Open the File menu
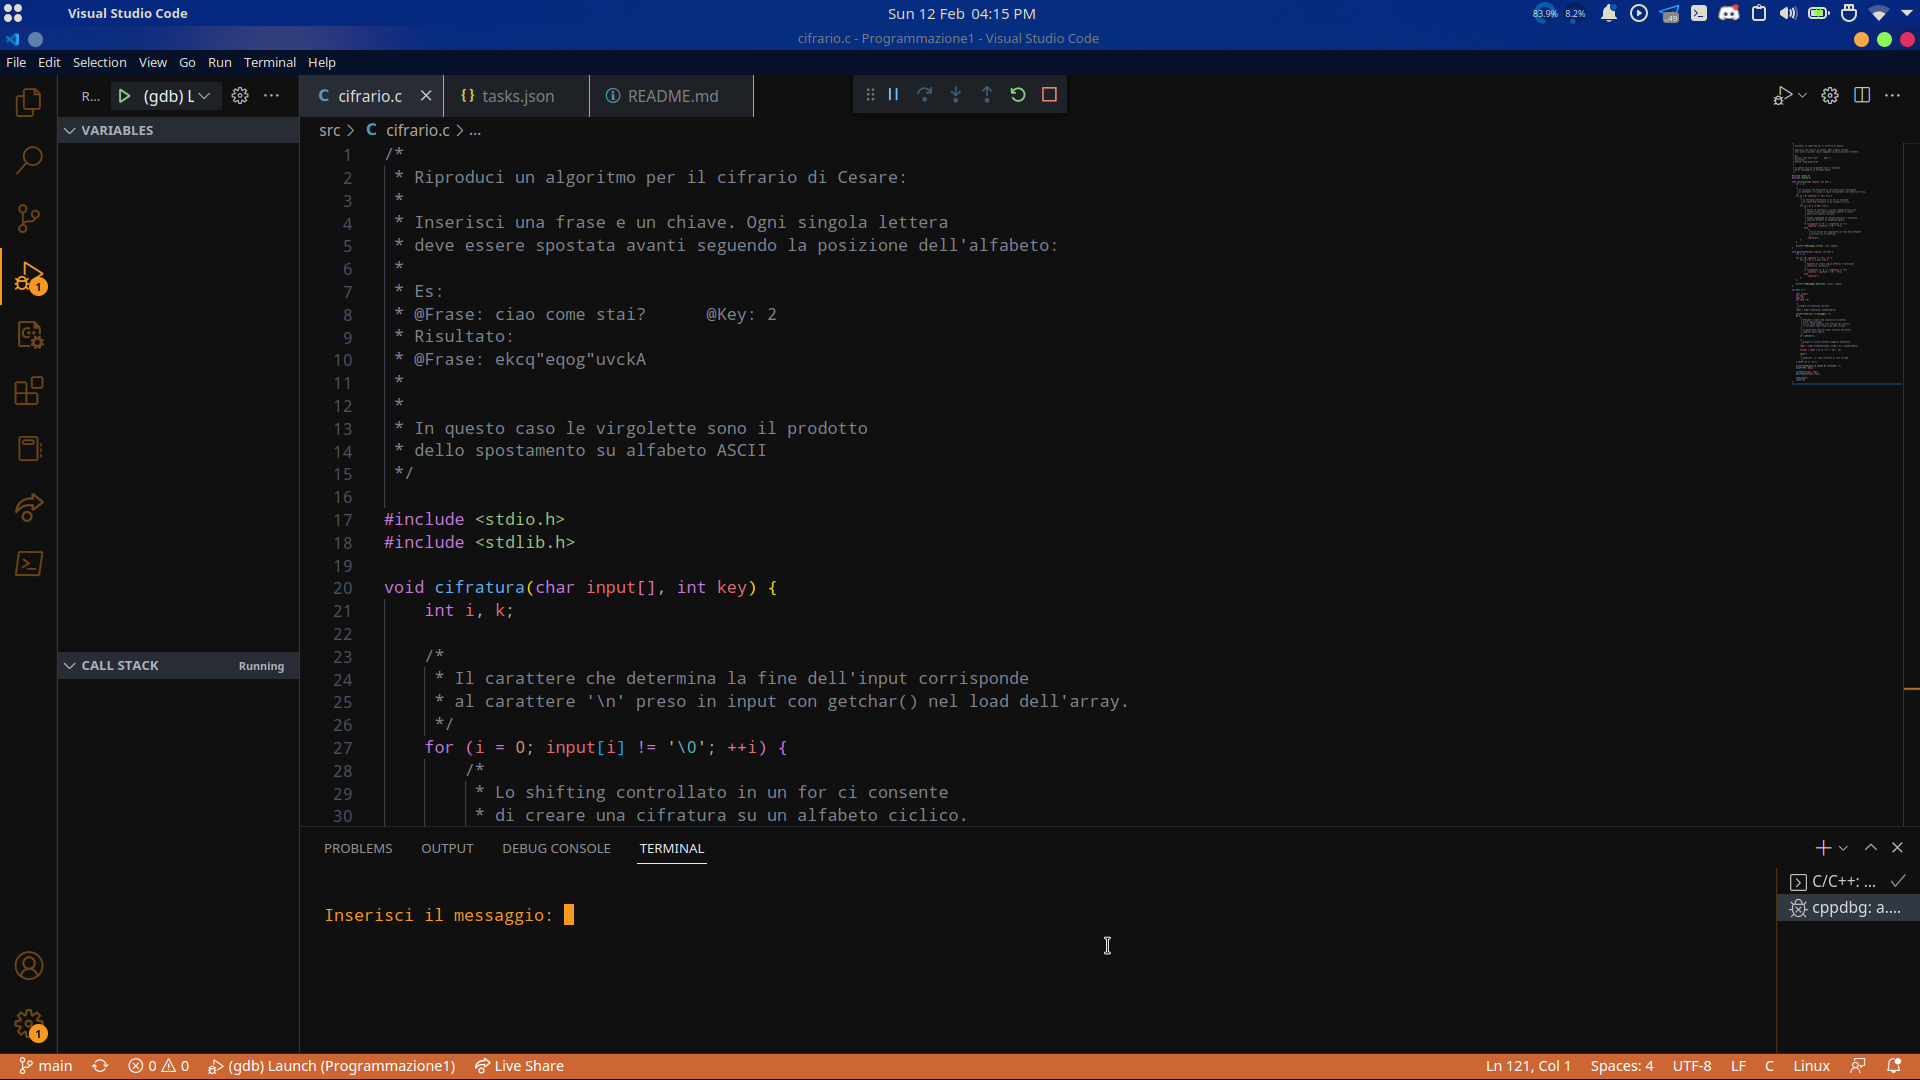Viewport: 1920px width, 1080px height. click(x=16, y=62)
